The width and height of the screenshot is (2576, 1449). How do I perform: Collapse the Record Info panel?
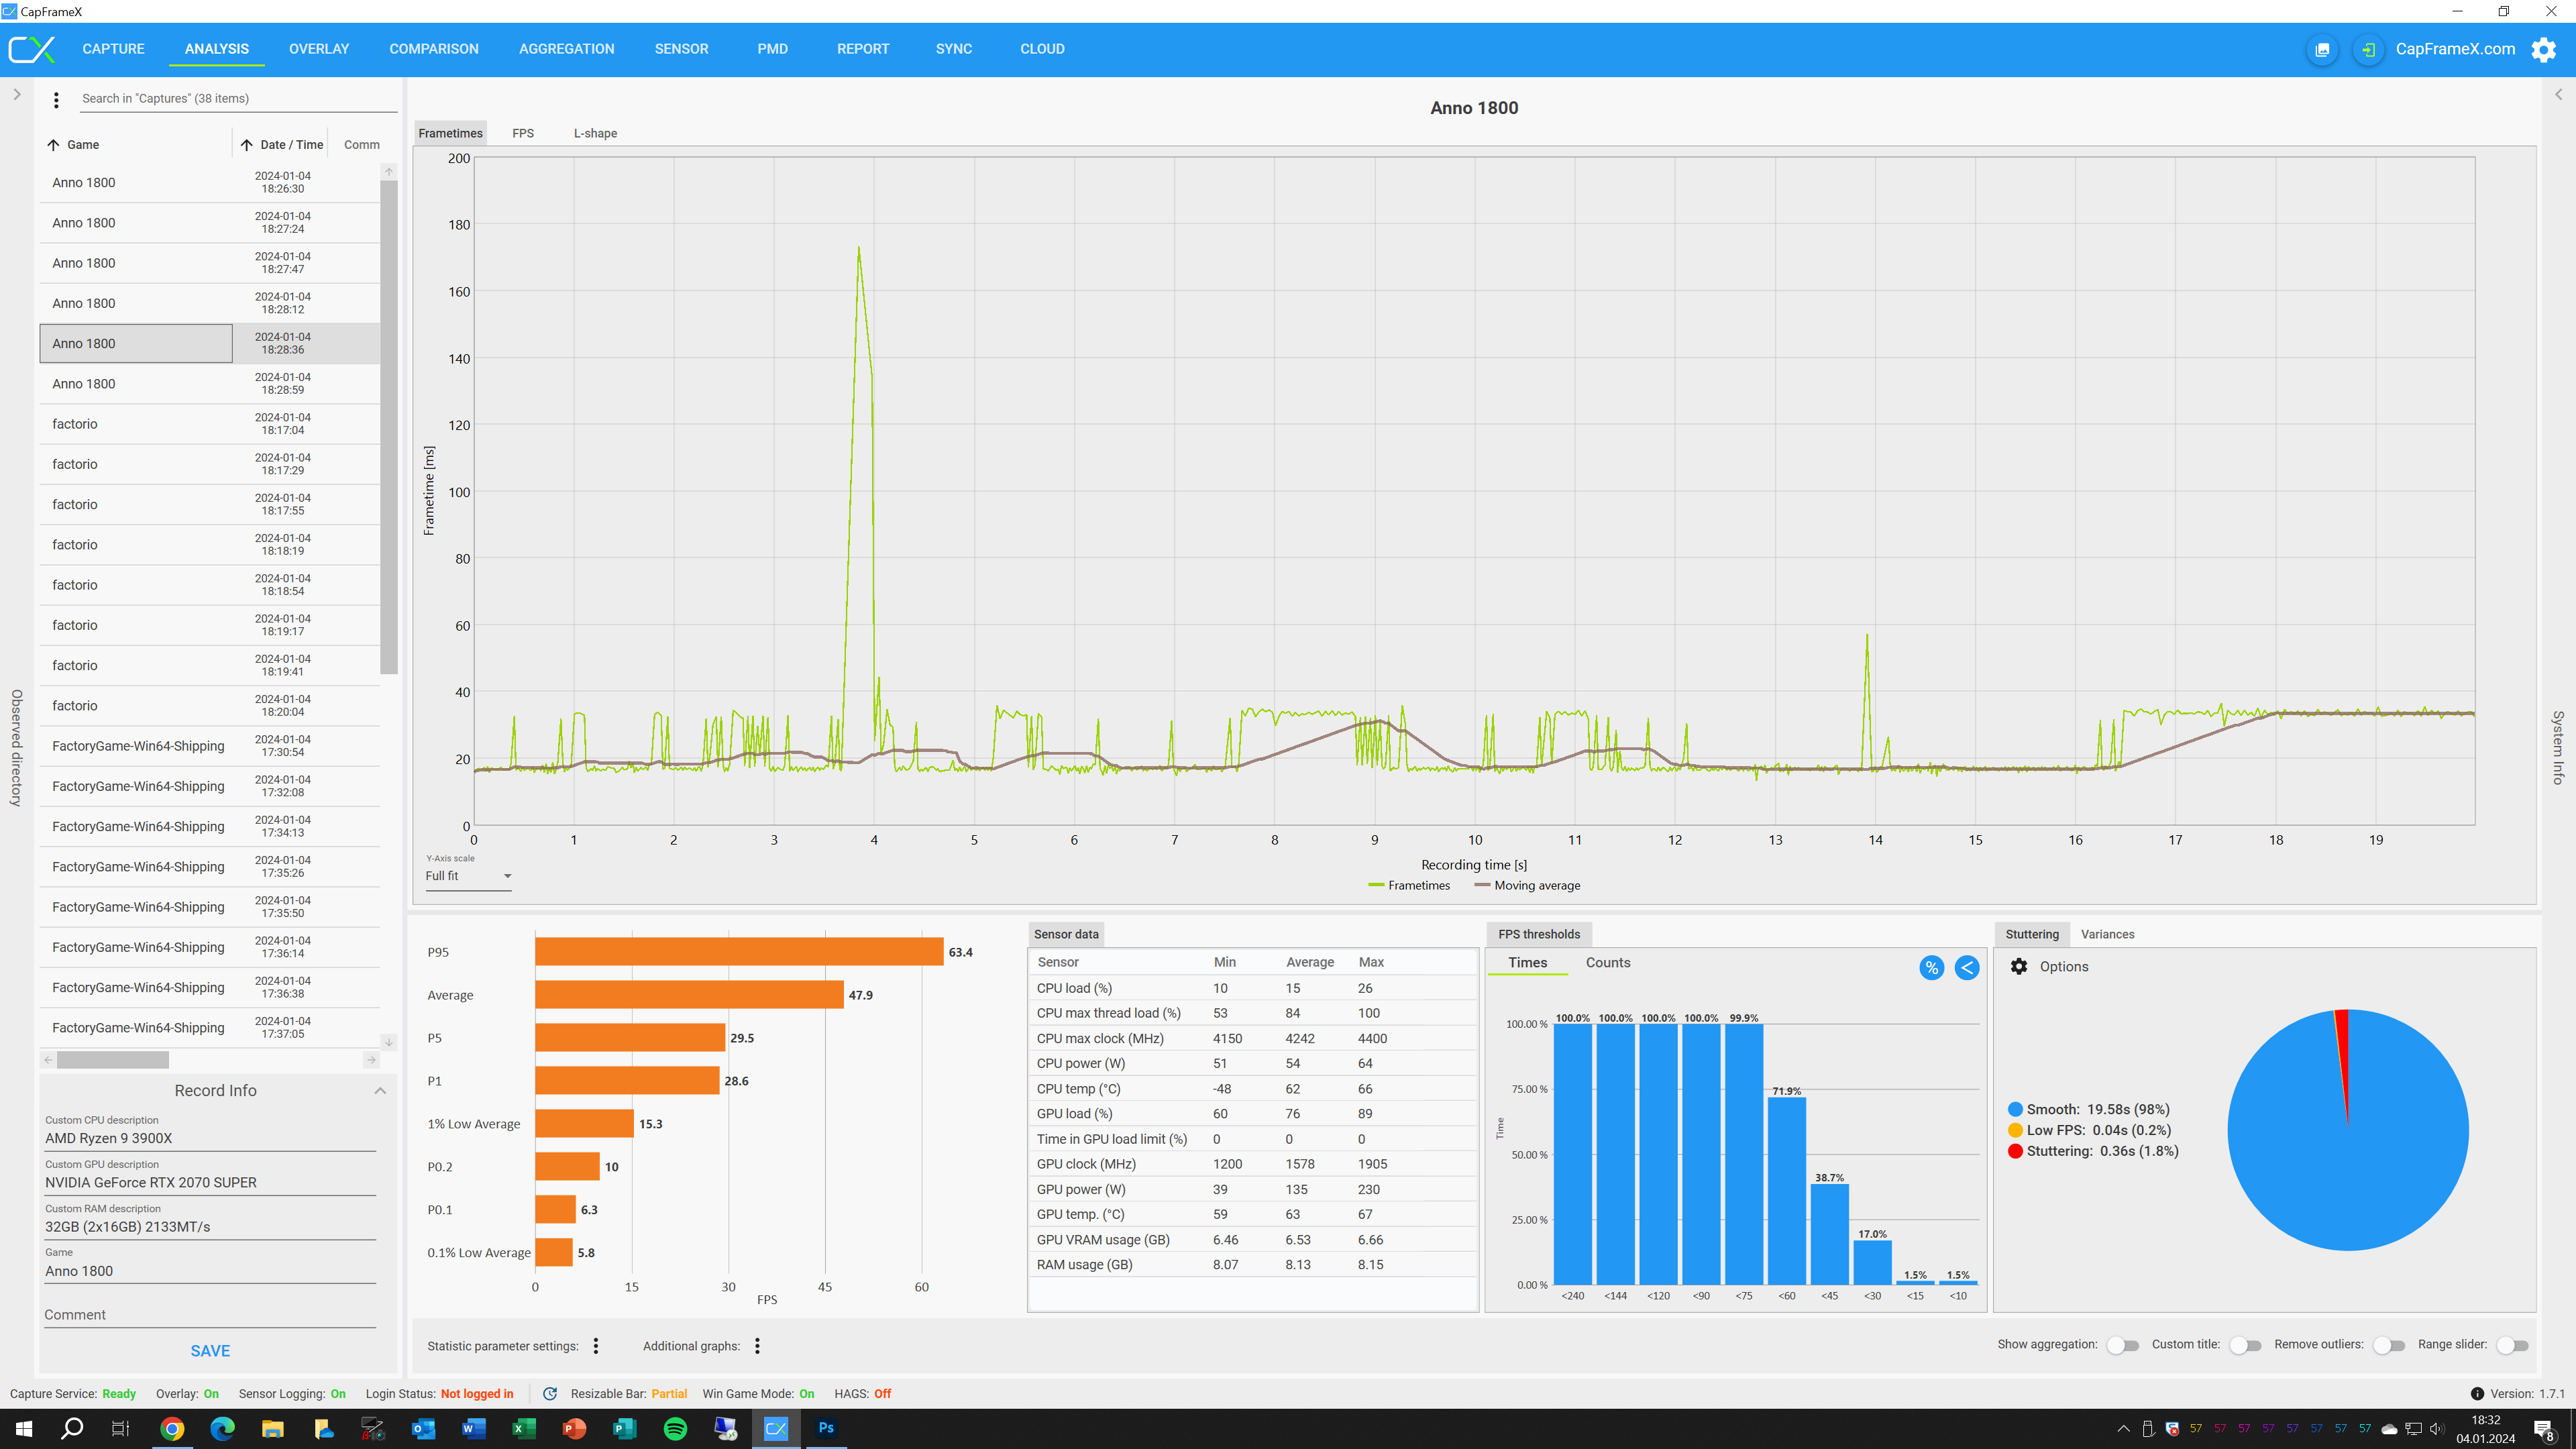click(x=380, y=1091)
